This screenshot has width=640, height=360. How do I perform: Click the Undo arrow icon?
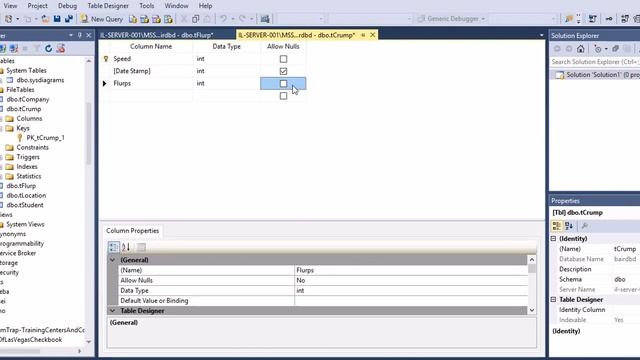tap(223, 19)
